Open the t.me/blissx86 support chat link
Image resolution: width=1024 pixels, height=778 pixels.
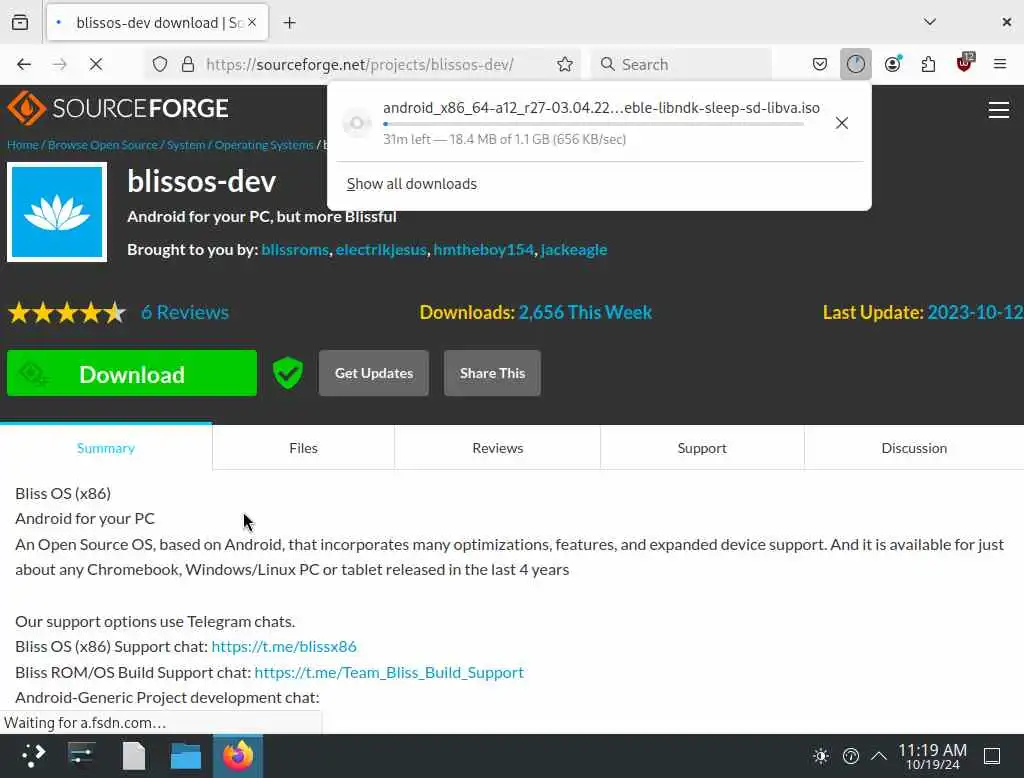tap(284, 647)
